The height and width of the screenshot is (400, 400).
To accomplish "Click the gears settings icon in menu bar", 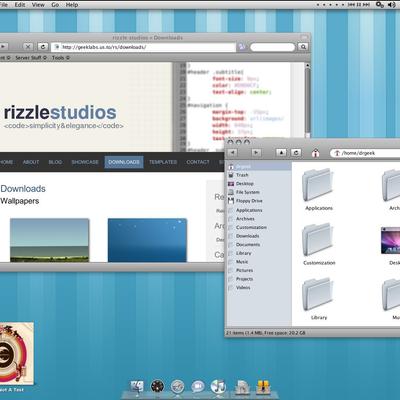I will tap(379, 5).
